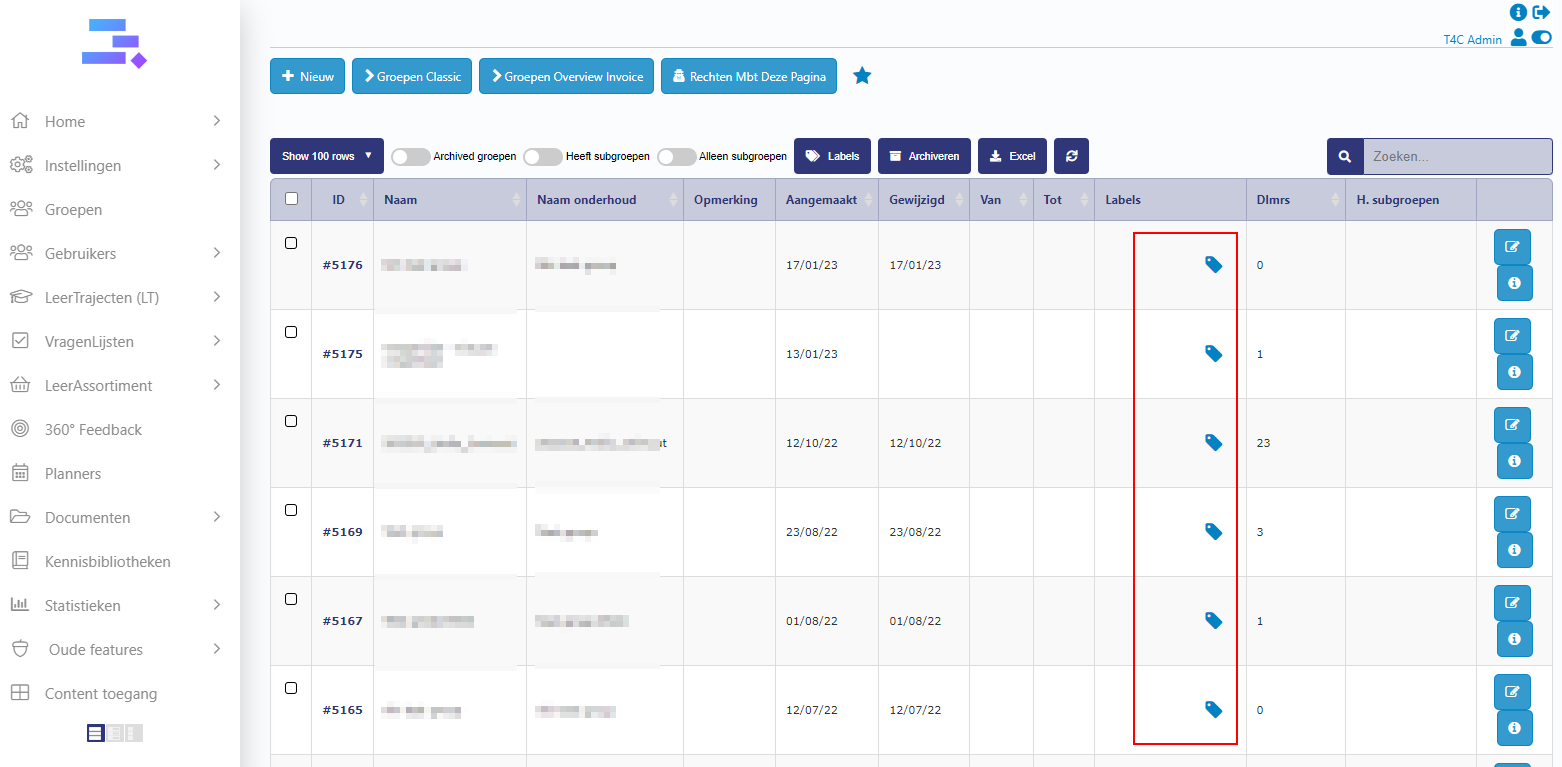Click the Nieuw button
1562x767 pixels.
307,77
